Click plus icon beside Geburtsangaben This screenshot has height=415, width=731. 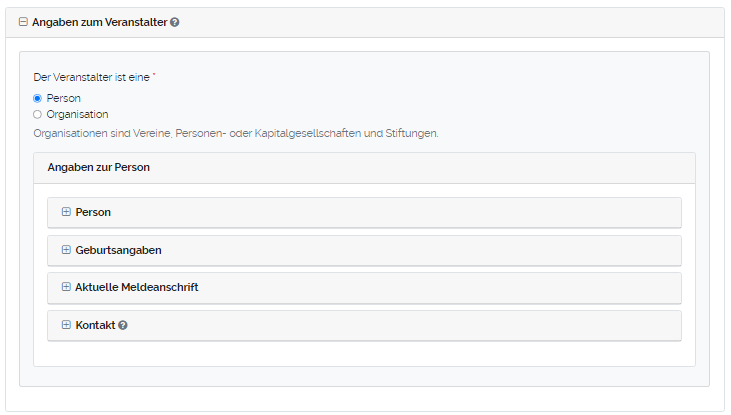66,250
